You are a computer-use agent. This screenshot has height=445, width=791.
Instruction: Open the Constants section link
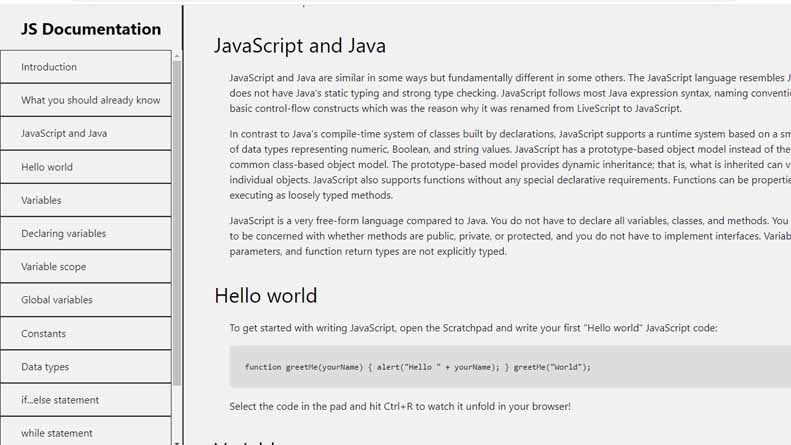pos(43,333)
